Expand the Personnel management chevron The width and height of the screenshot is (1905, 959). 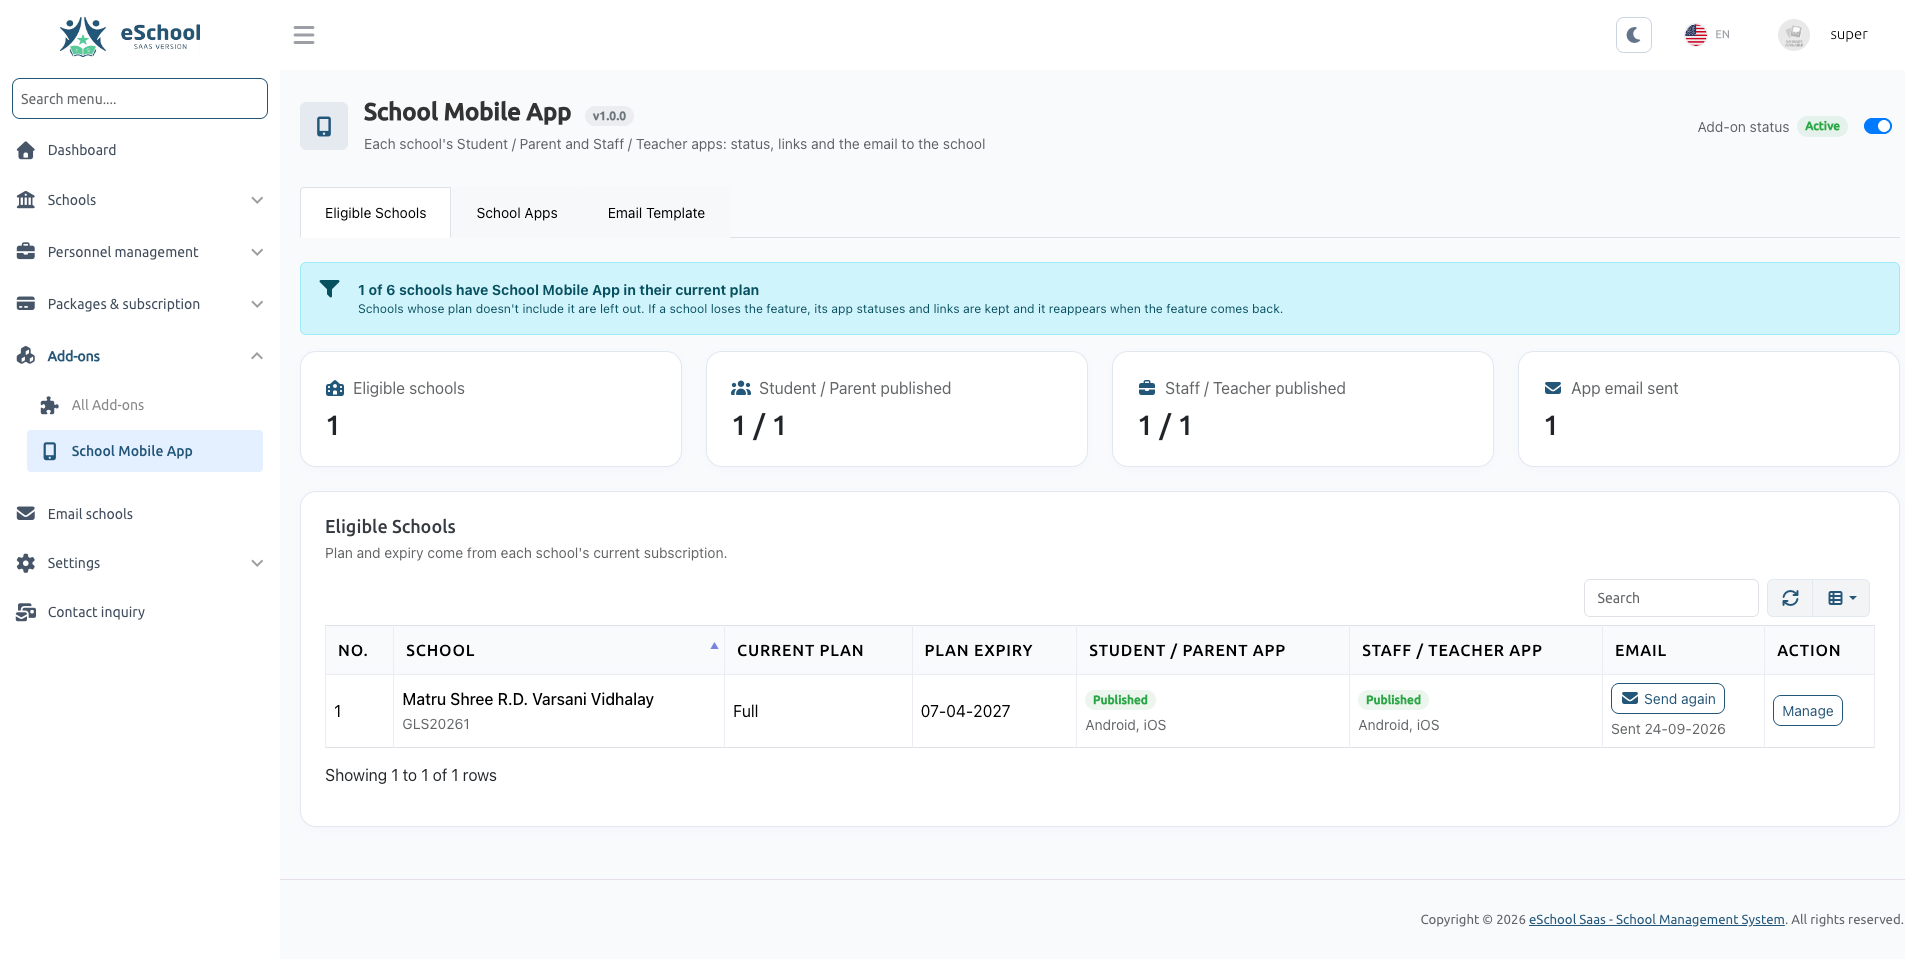point(257,252)
